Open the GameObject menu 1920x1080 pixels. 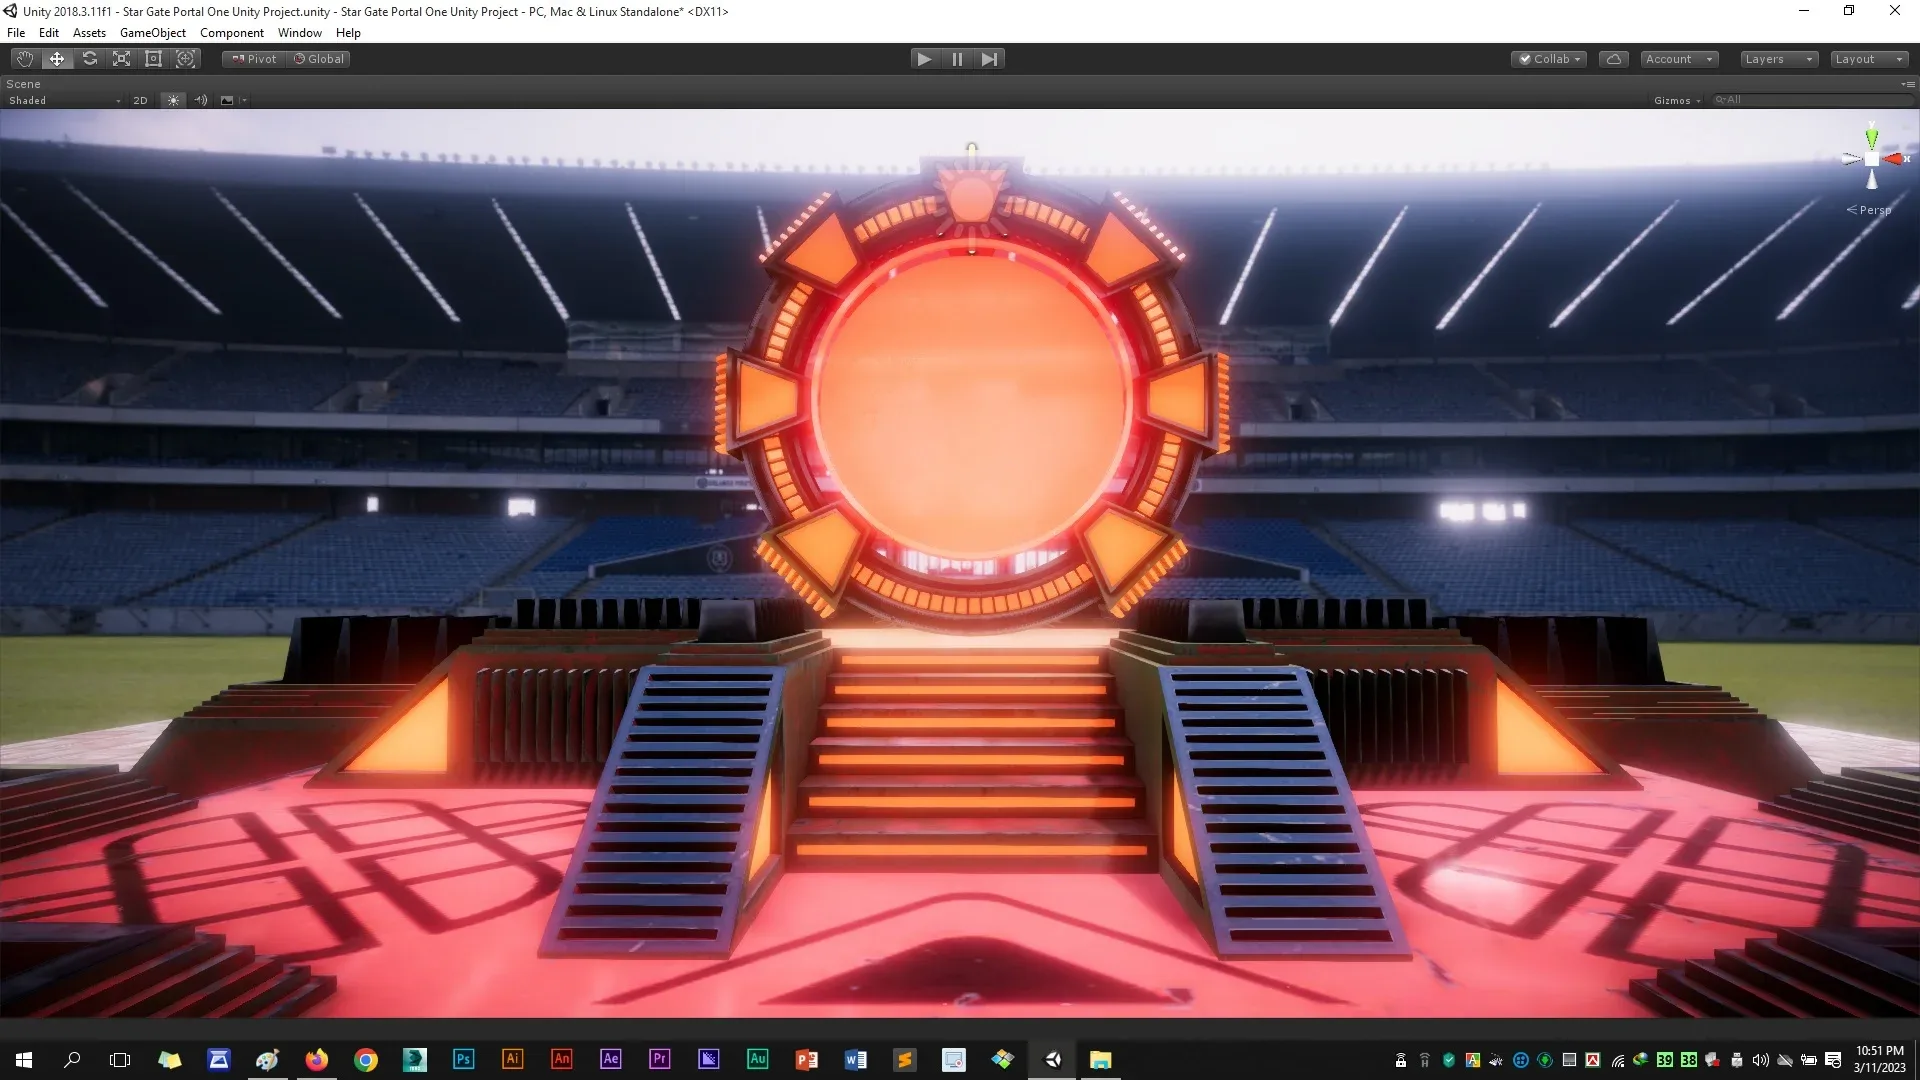[x=152, y=32]
